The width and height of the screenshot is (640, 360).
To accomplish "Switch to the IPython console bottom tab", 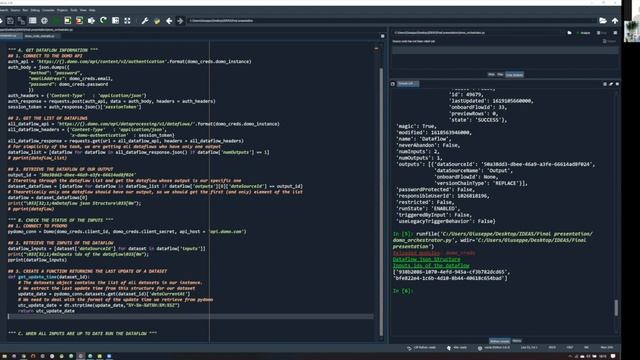I will [500, 341].
